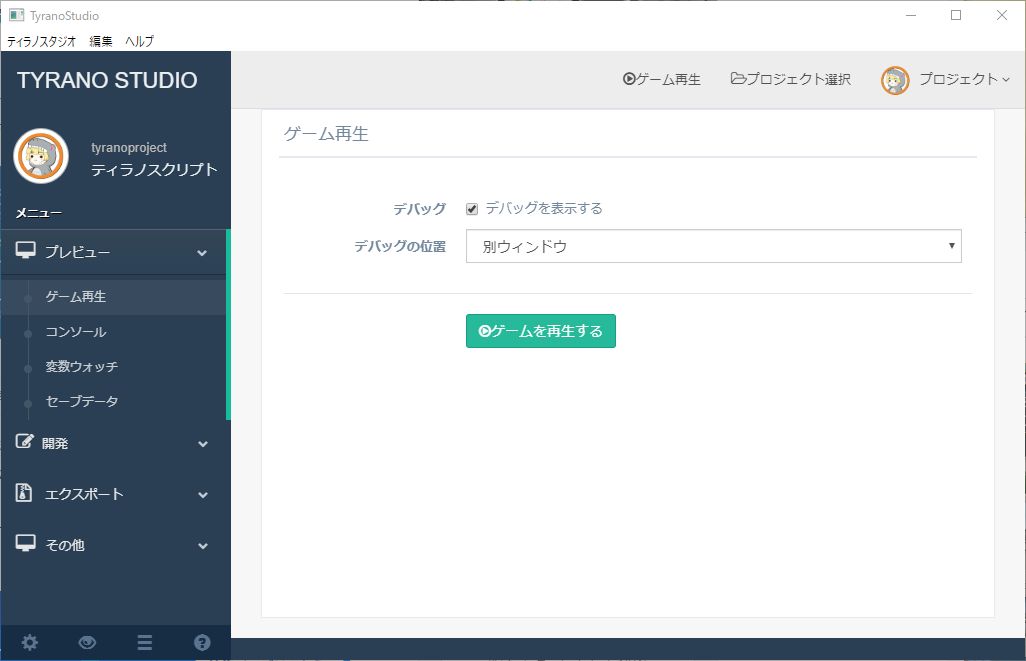Click the monitor icon beside プレビュー
This screenshot has height=661, width=1026.
point(26,251)
